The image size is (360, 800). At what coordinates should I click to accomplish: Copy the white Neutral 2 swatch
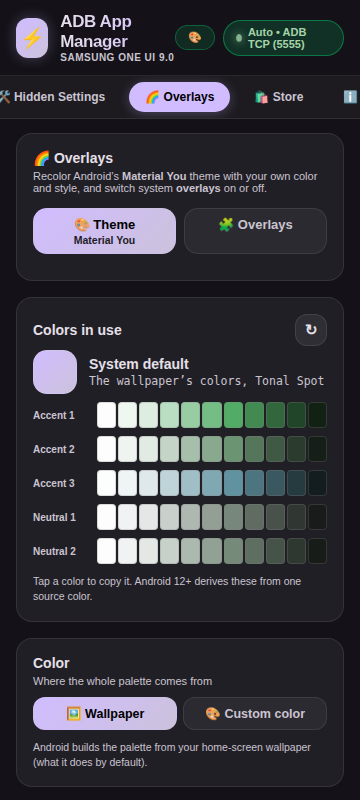107,551
